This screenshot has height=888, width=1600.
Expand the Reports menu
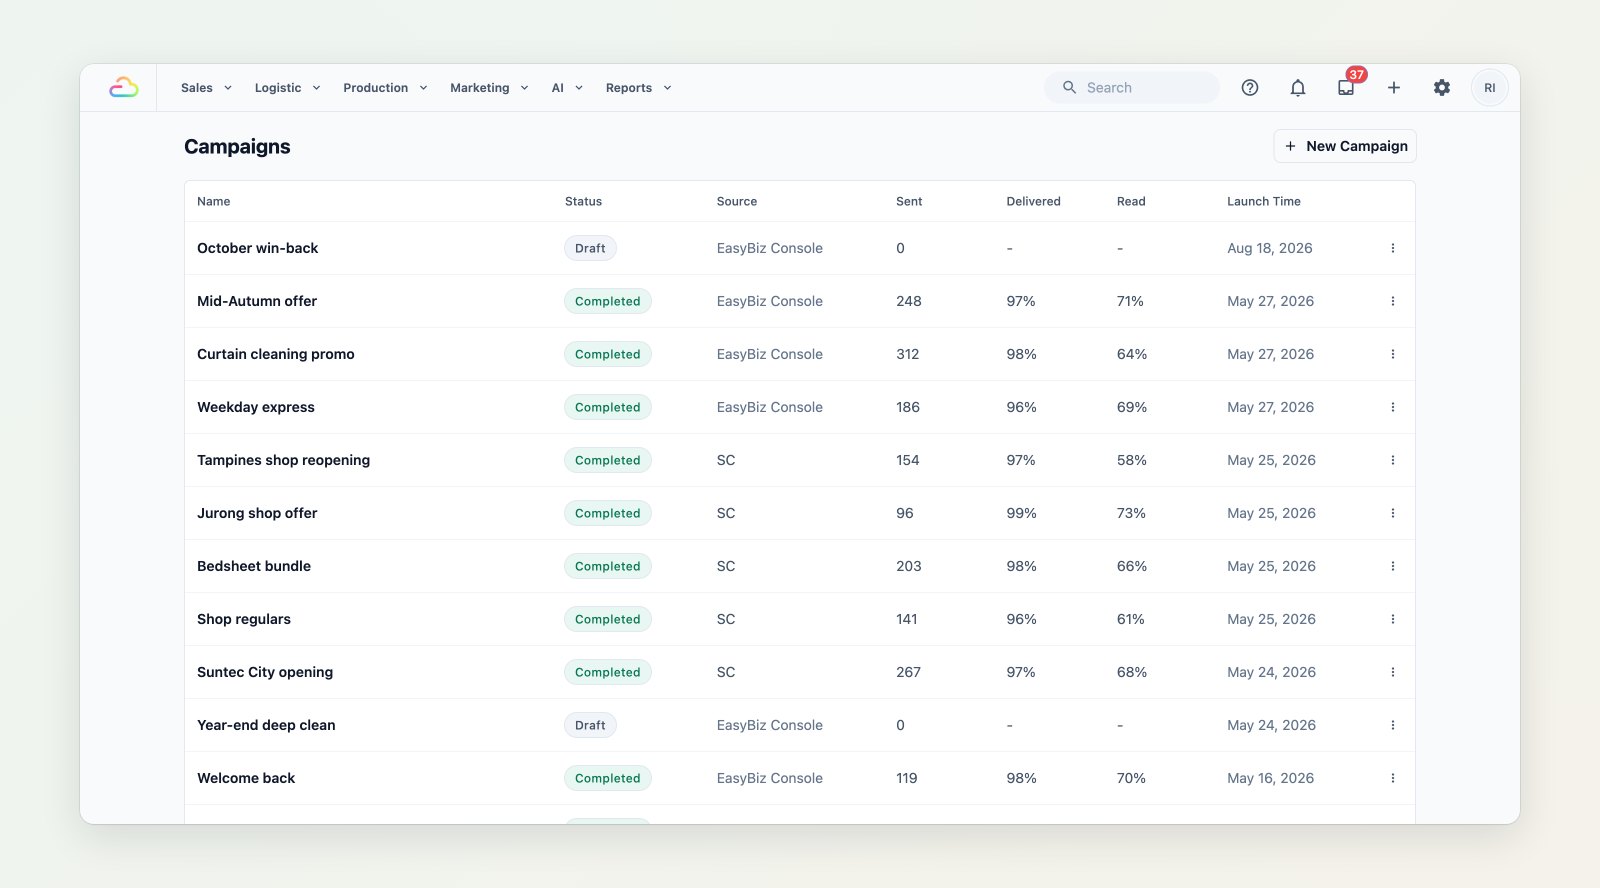pyautogui.click(x=638, y=88)
